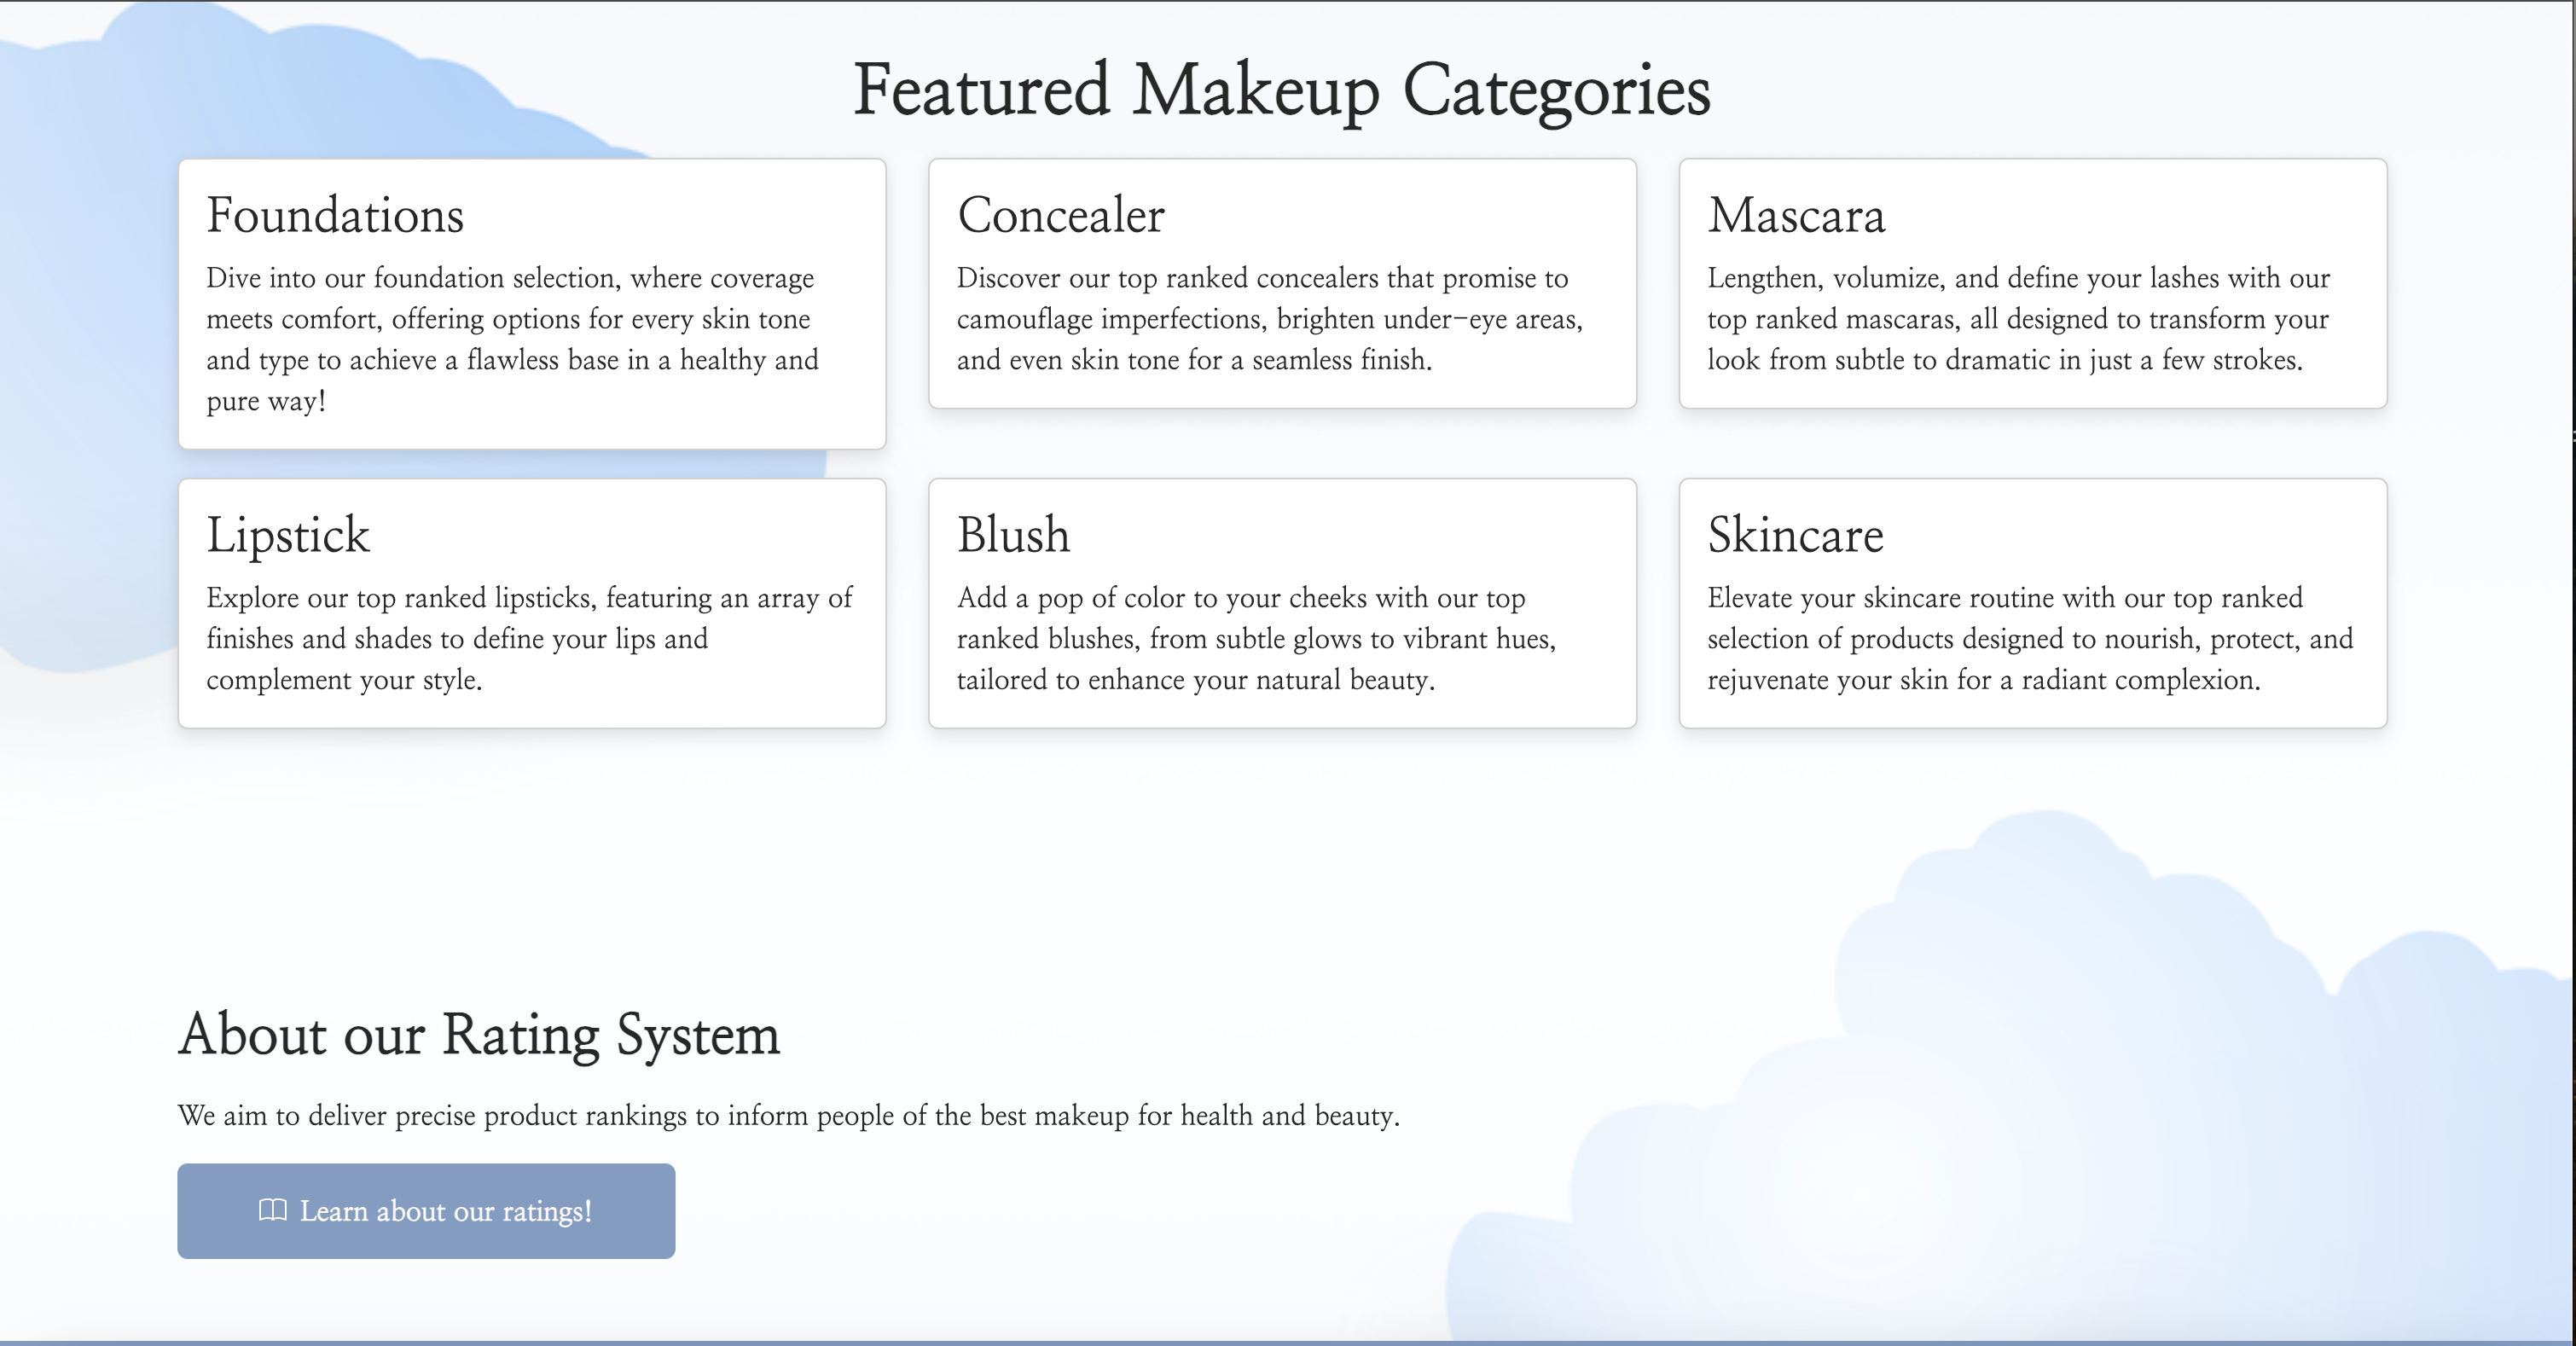Select the Foundations heading

coord(334,214)
